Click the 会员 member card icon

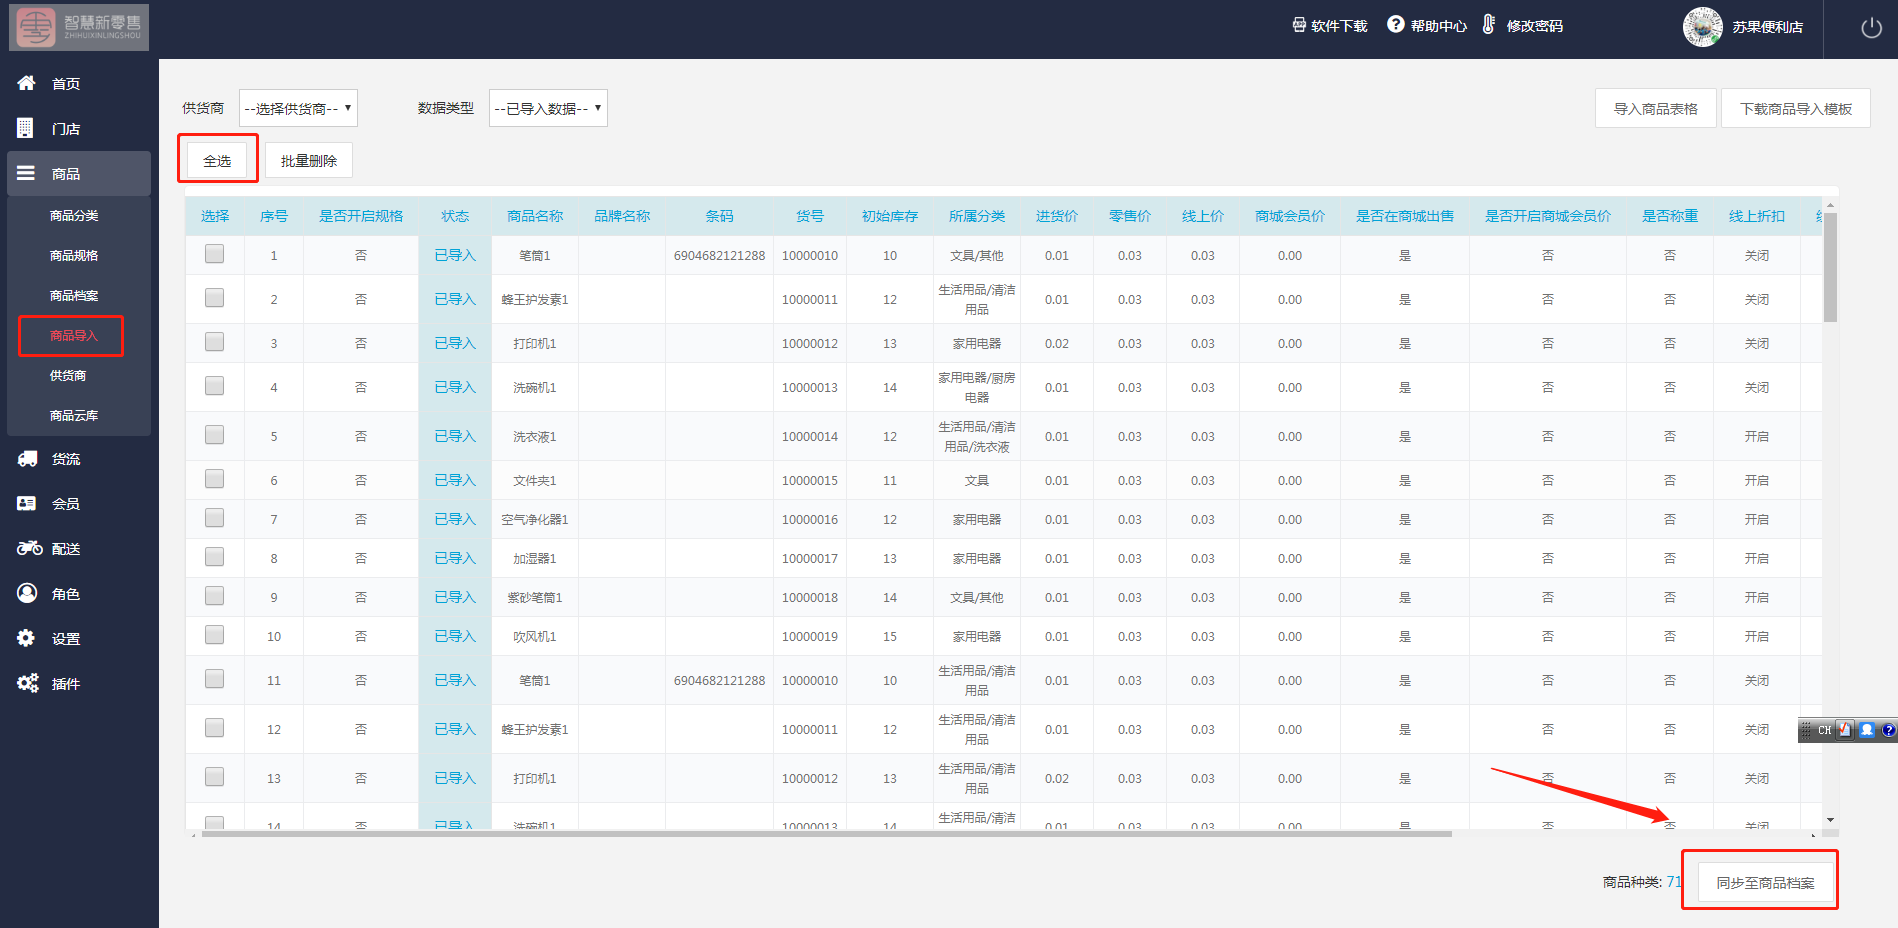click(27, 503)
